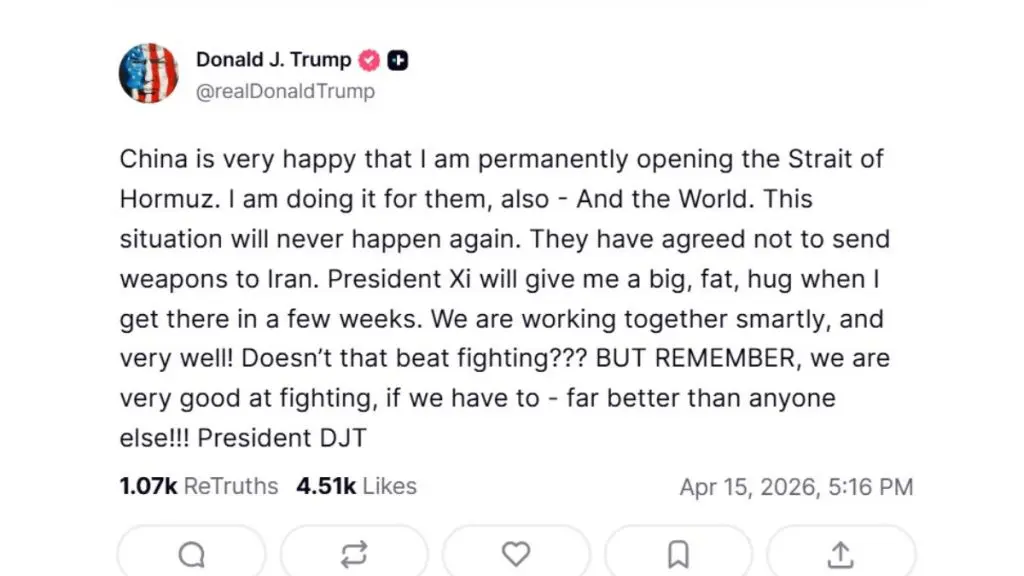The width and height of the screenshot is (1024, 576).
Task: View the 4.51k Likes list
Action: click(x=356, y=487)
